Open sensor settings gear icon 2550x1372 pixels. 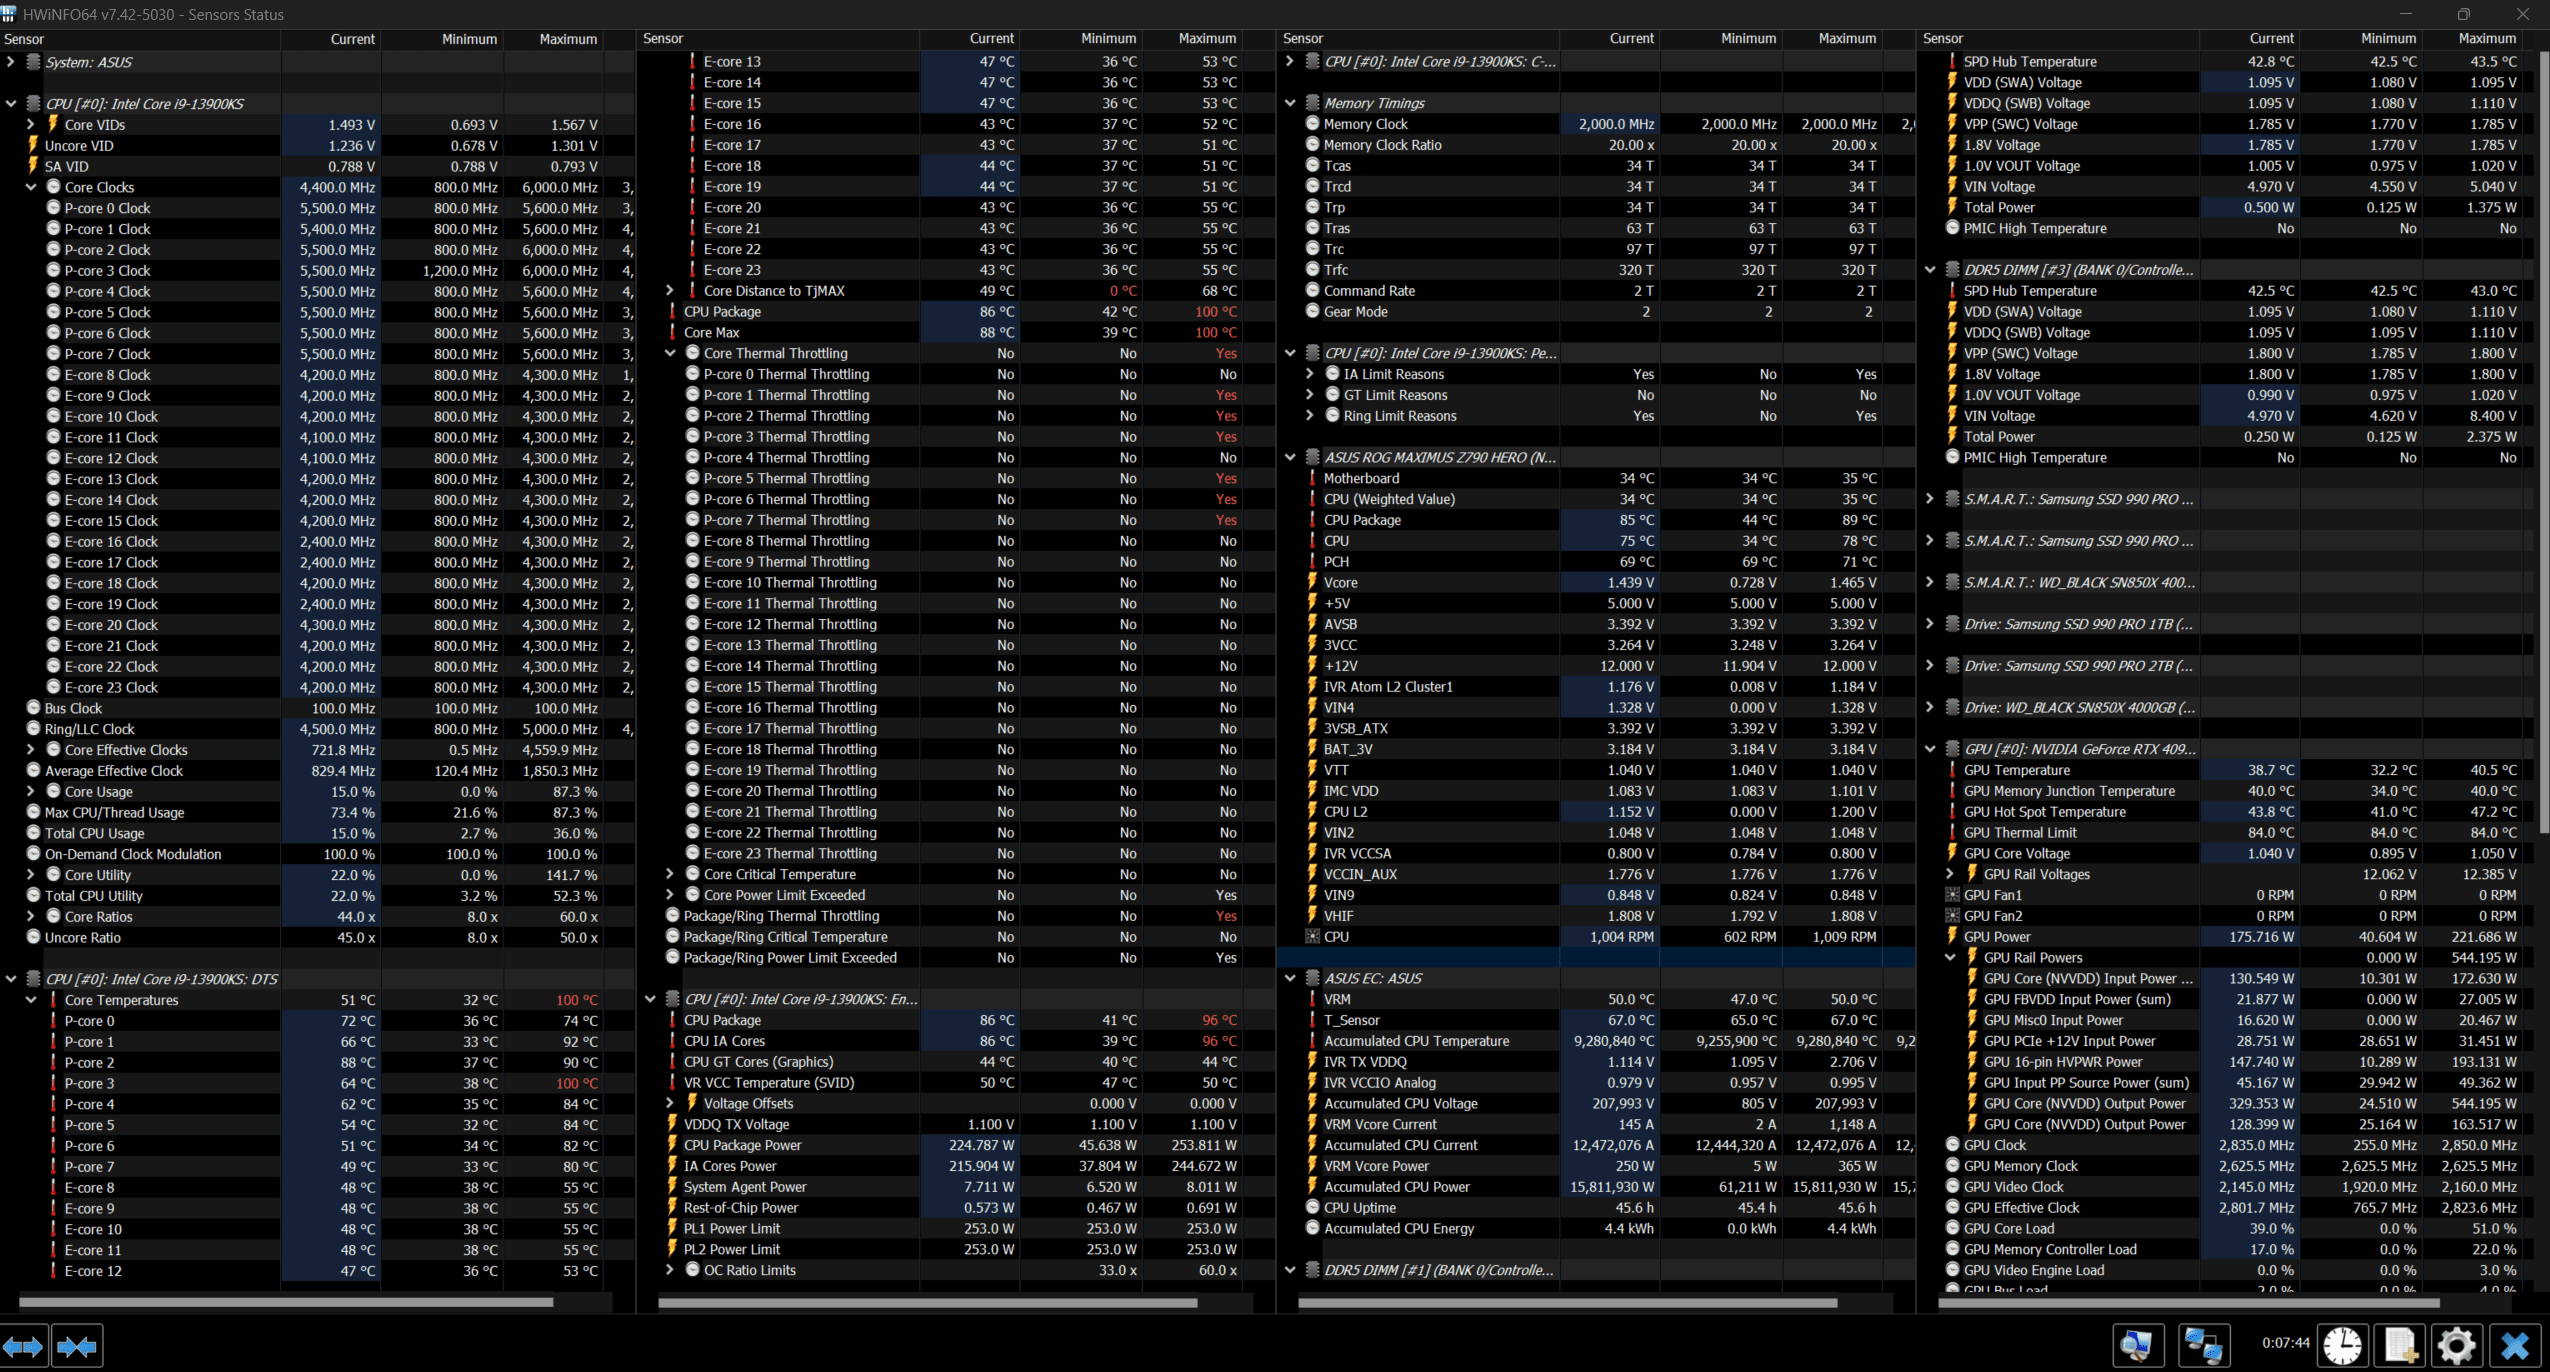(x=2458, y=1346)
